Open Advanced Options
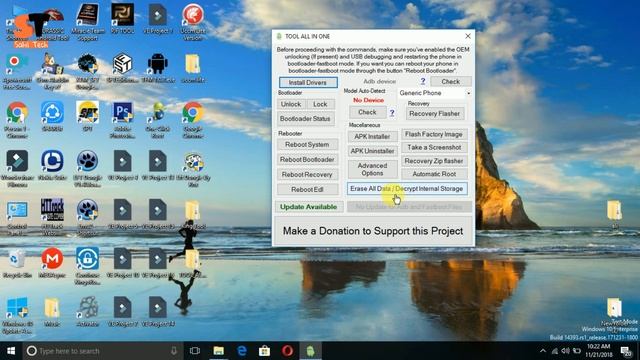Image resolution: width=640 pixels, height=360 pixels. point(372,169)
